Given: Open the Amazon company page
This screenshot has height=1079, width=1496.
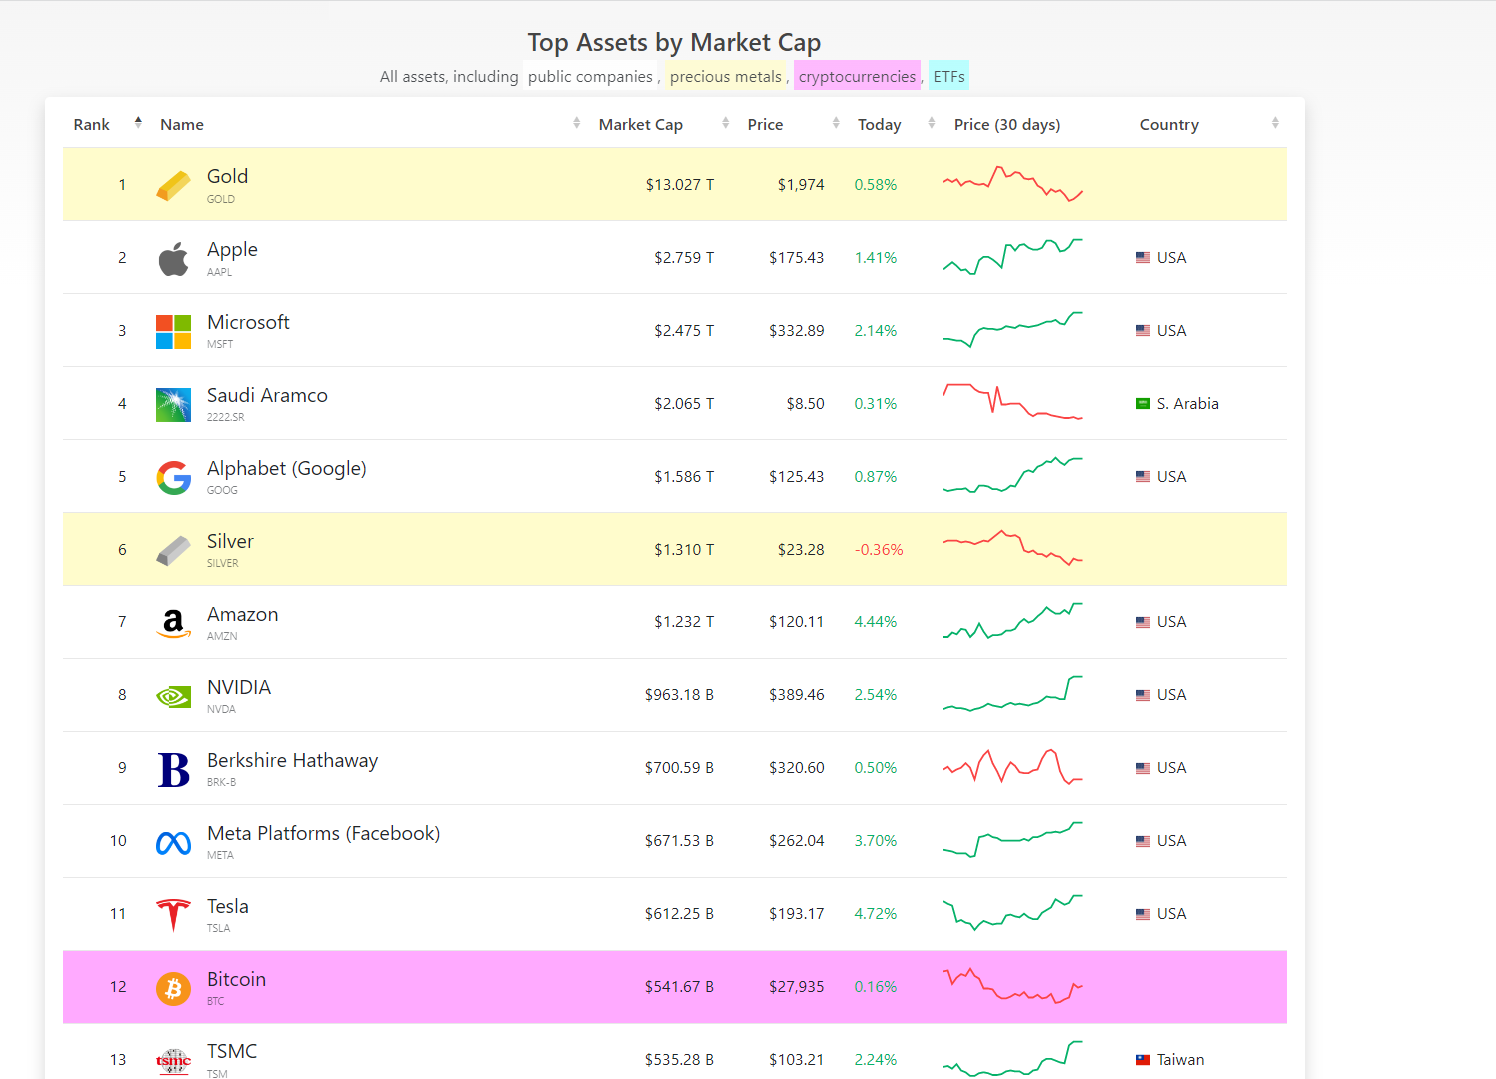Looking at the screenshot, I should [x=243, y=614].
